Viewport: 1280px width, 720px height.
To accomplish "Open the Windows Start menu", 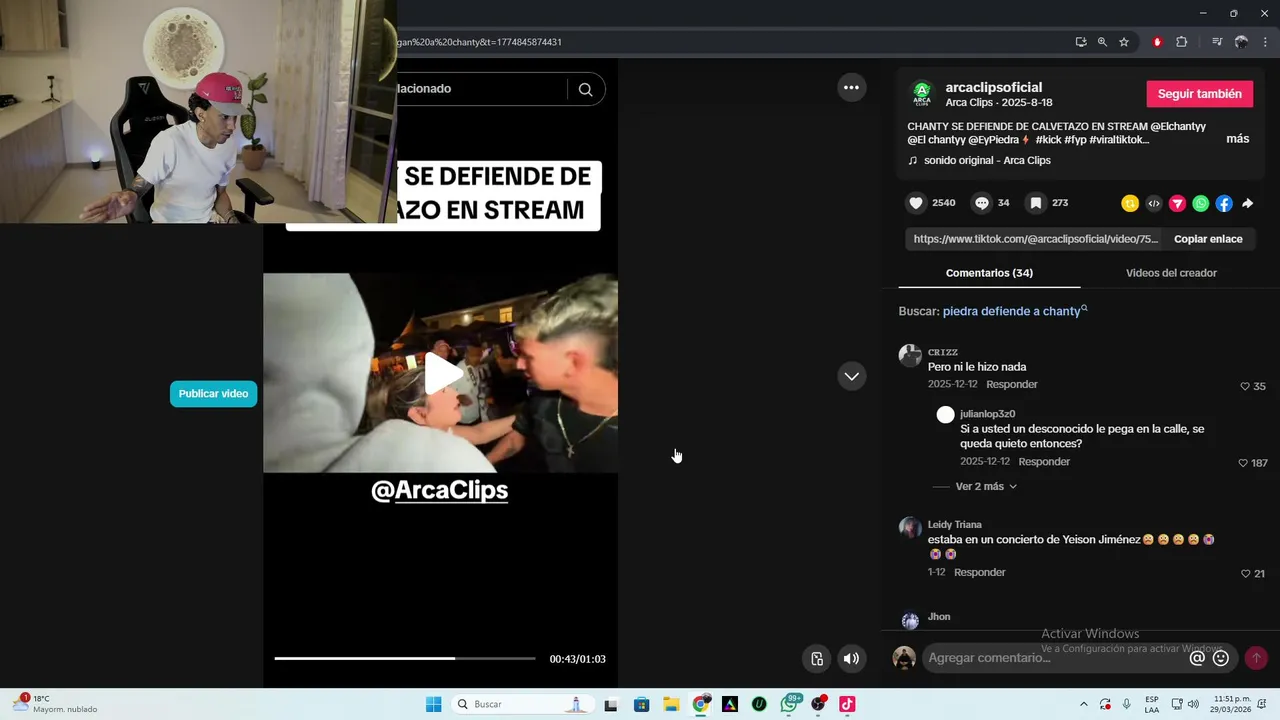I will tap(433, 704).
